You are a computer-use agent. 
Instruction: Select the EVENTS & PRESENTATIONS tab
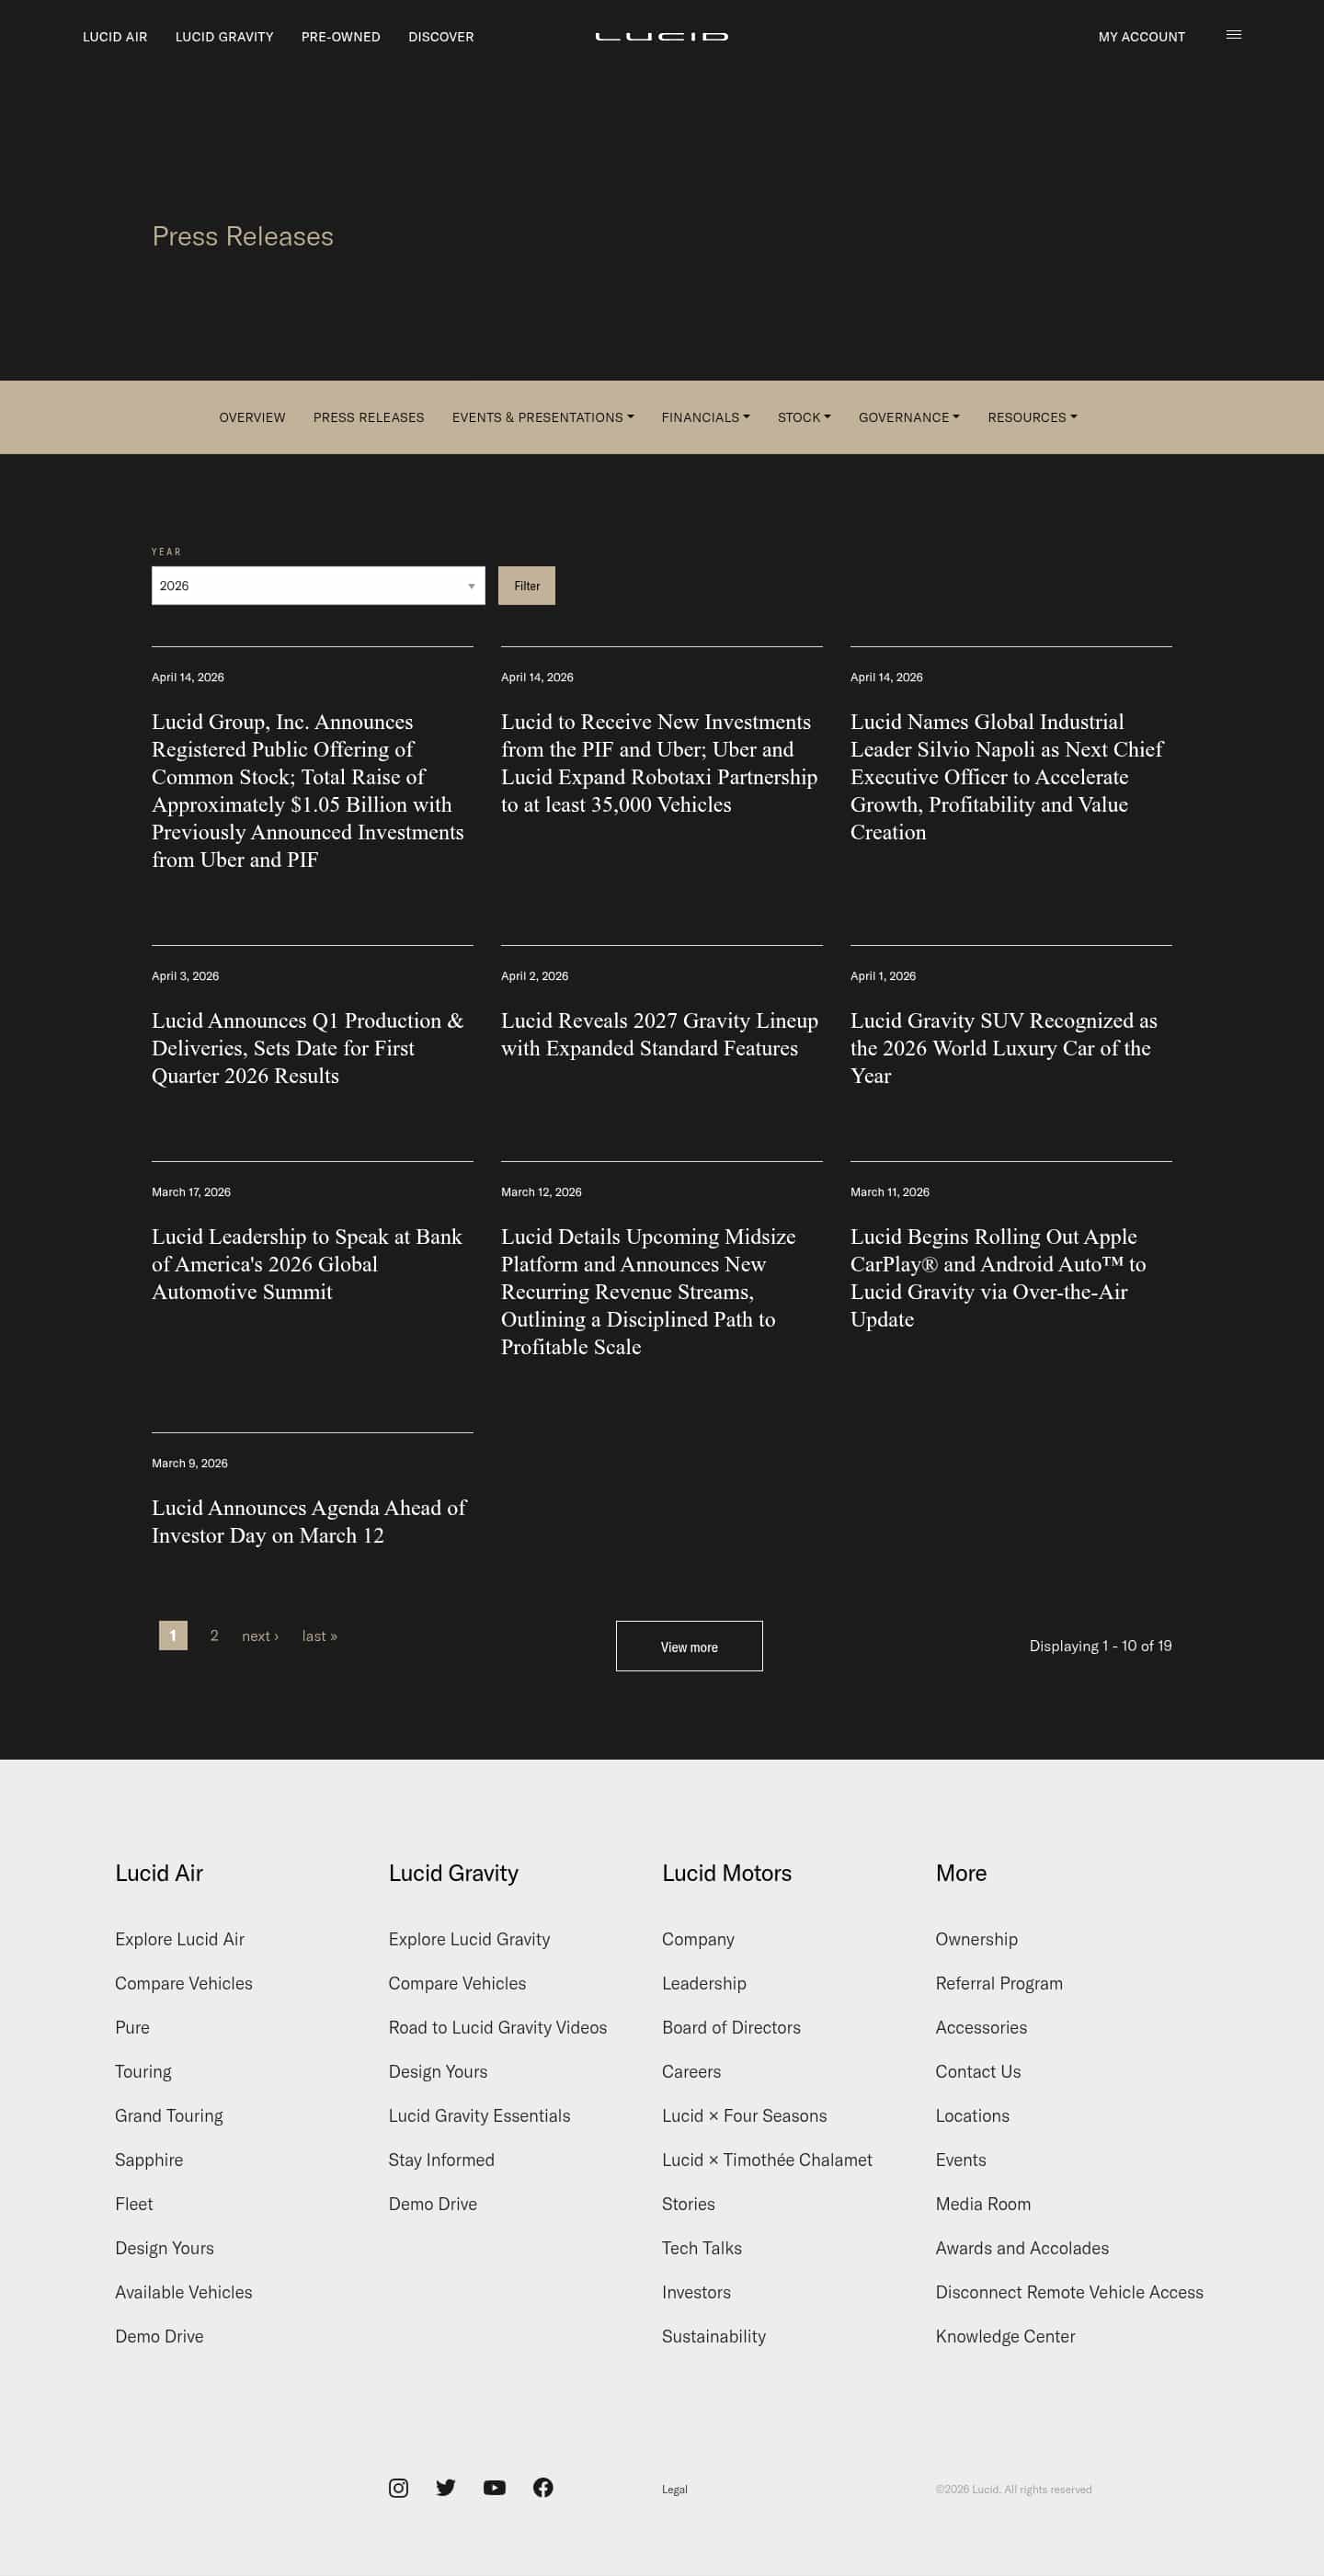[542, 417]
